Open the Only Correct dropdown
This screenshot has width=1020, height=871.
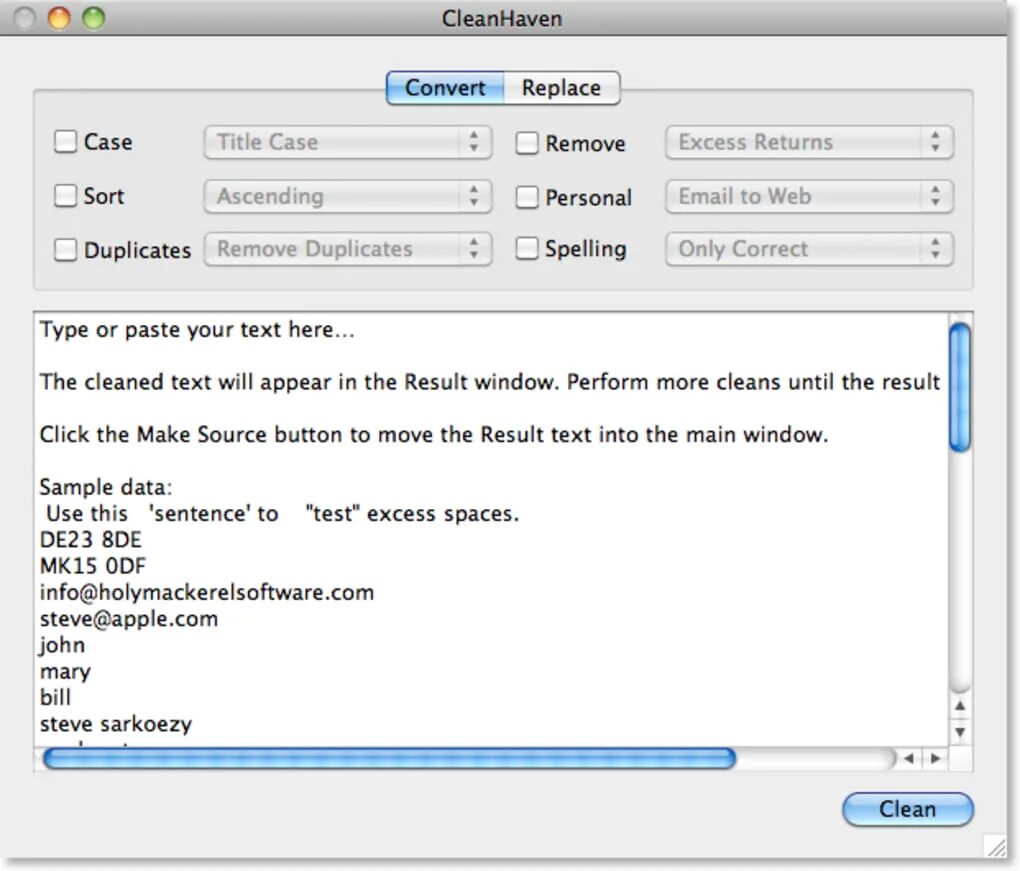pos(809,248)
